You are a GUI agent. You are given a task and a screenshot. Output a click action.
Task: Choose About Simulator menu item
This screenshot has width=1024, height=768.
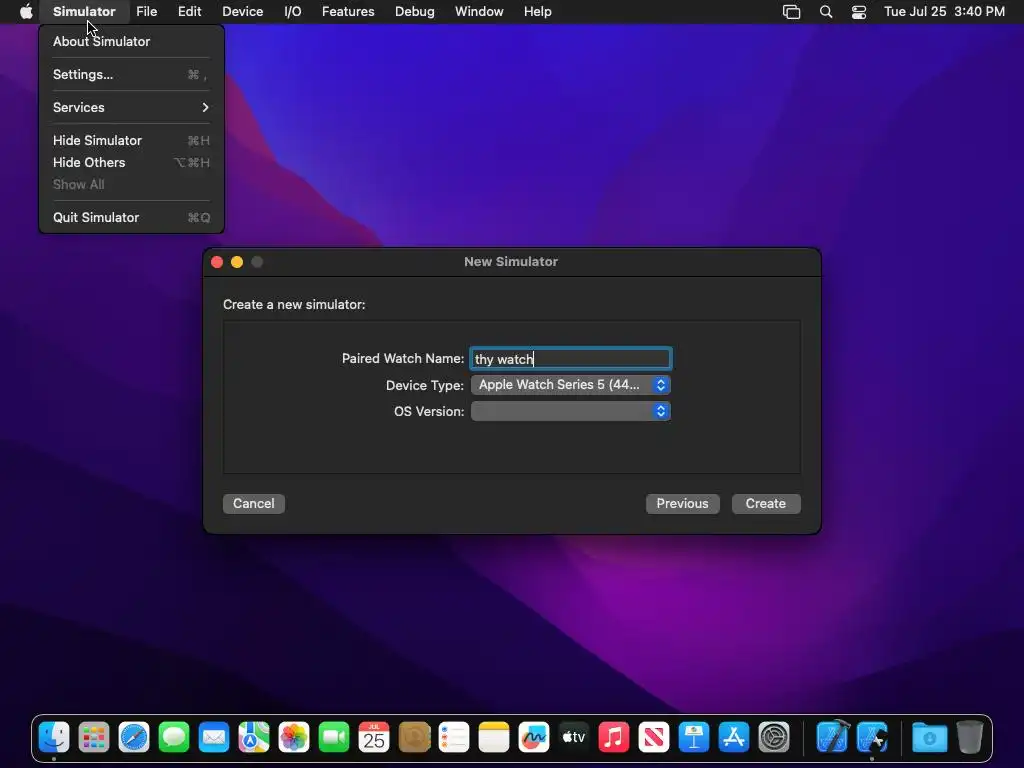tap(131, 41)
